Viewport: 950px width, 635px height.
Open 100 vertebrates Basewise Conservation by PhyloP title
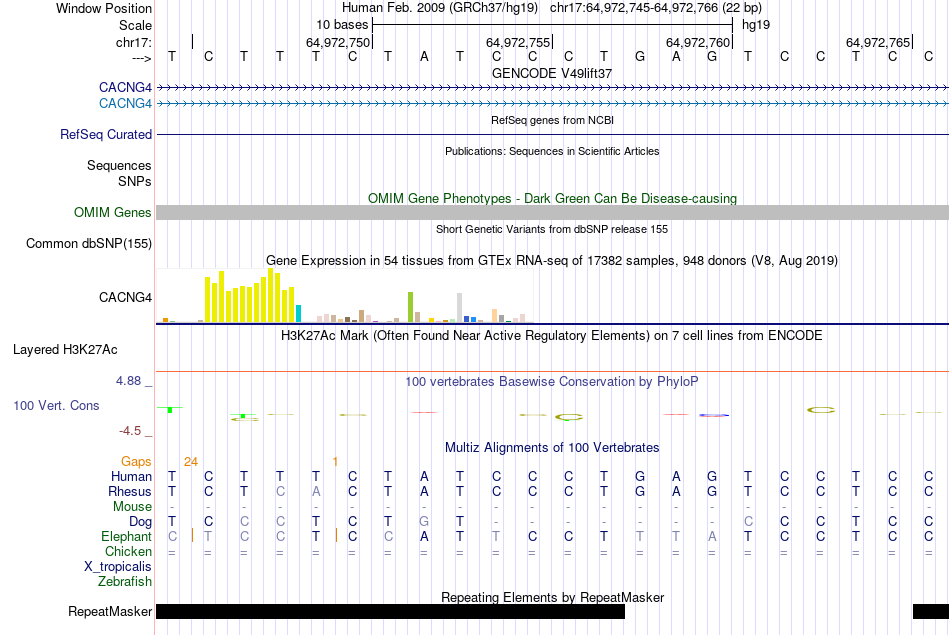(552, 382)
